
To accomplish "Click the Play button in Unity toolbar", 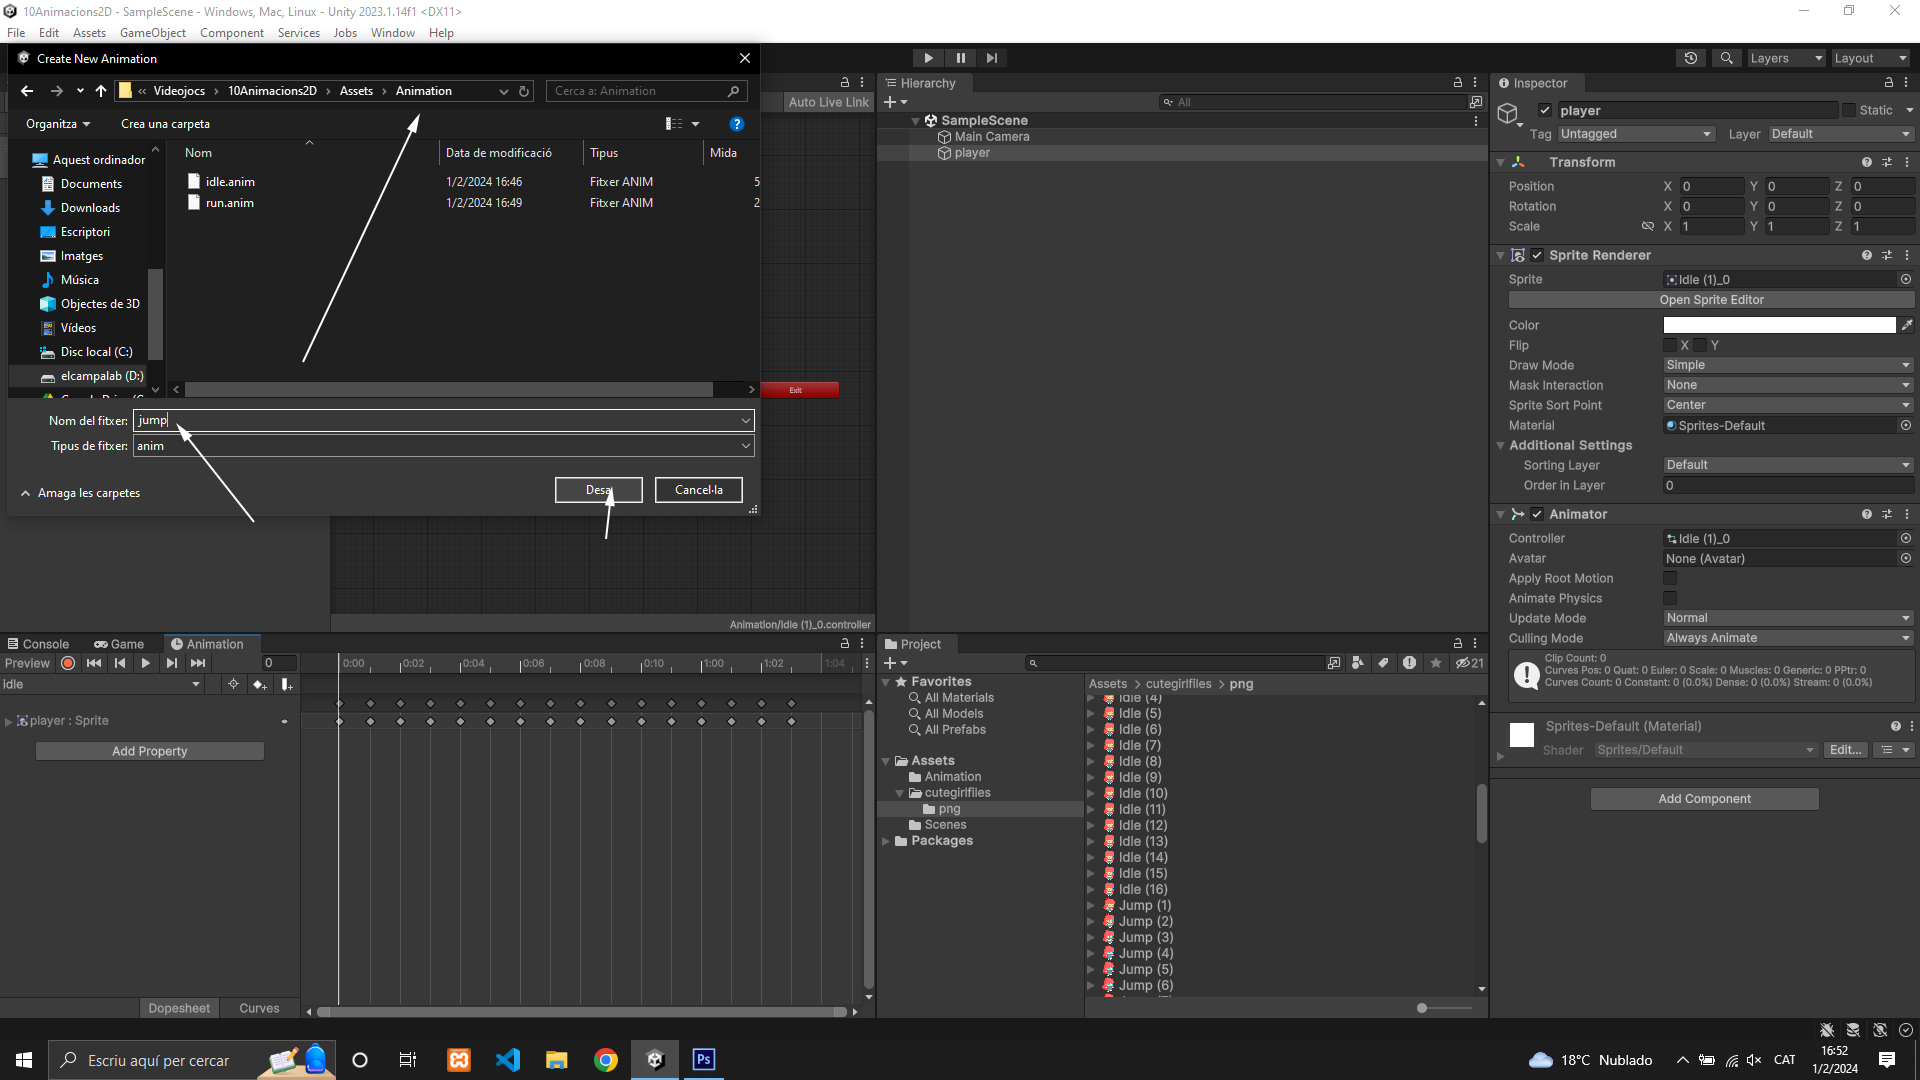I will (x=928, y=58).
